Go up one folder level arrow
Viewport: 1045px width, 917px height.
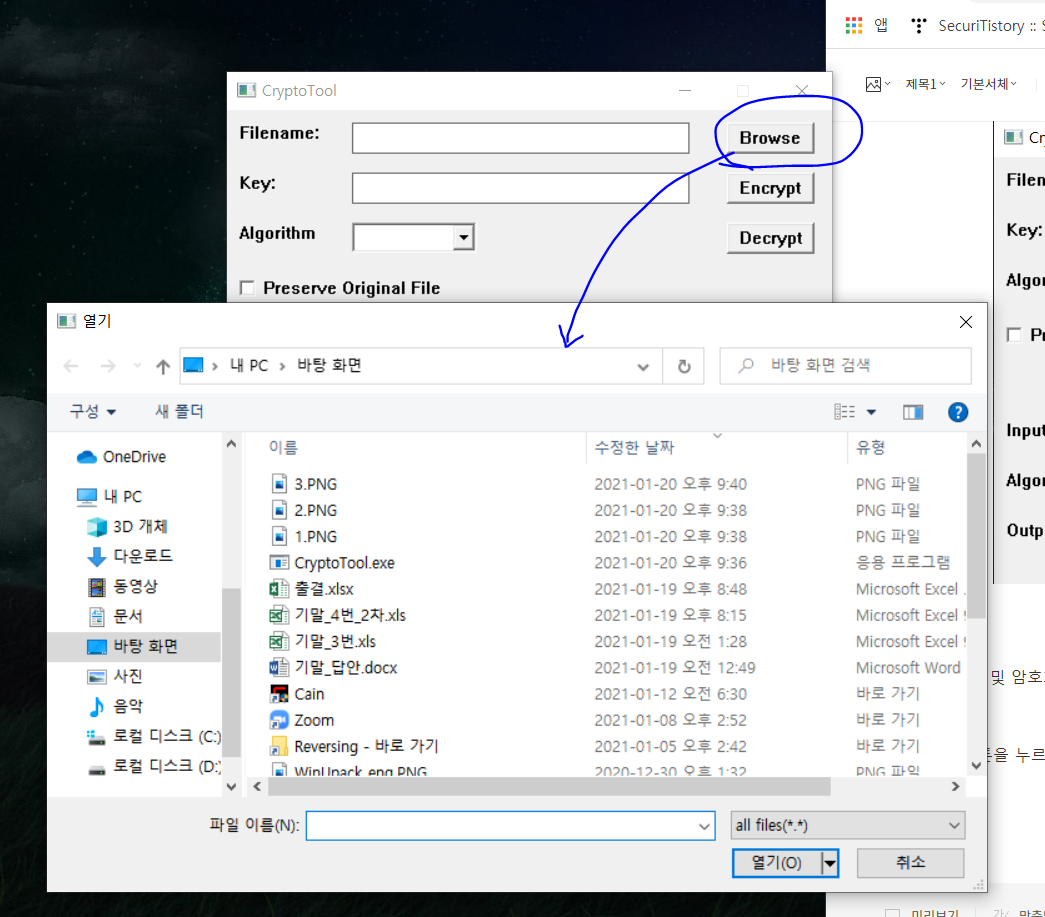(163, 367)
